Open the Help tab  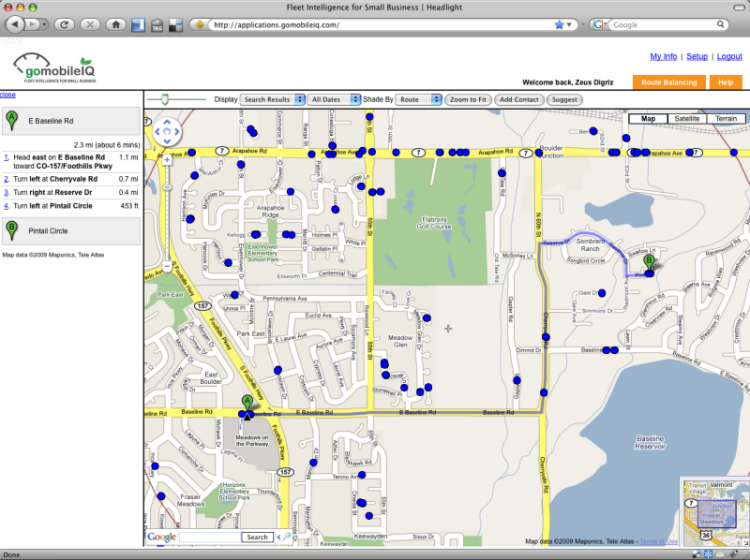click(x=725, y=82)
